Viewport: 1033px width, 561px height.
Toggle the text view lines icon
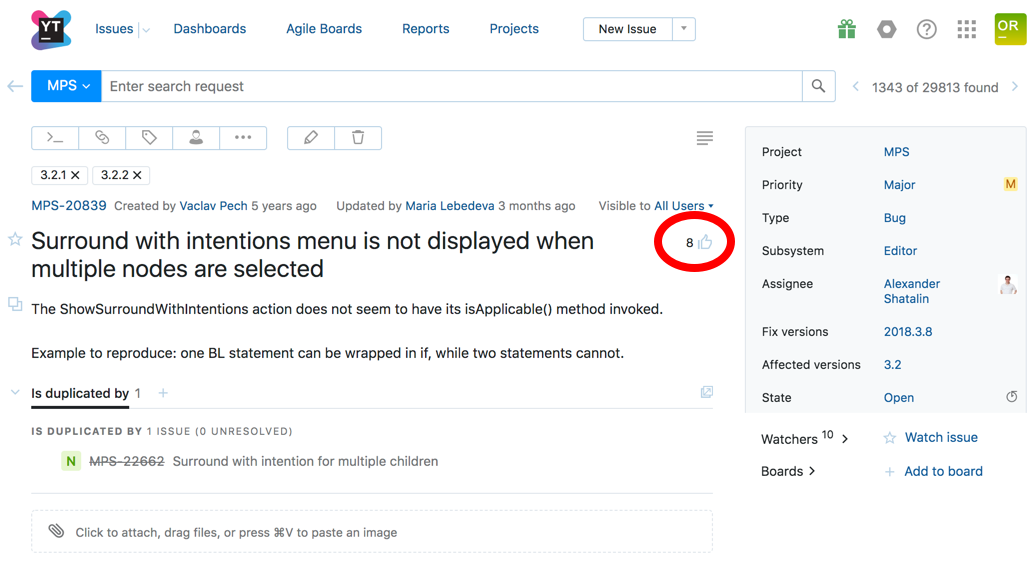click(x=705, y=138)
